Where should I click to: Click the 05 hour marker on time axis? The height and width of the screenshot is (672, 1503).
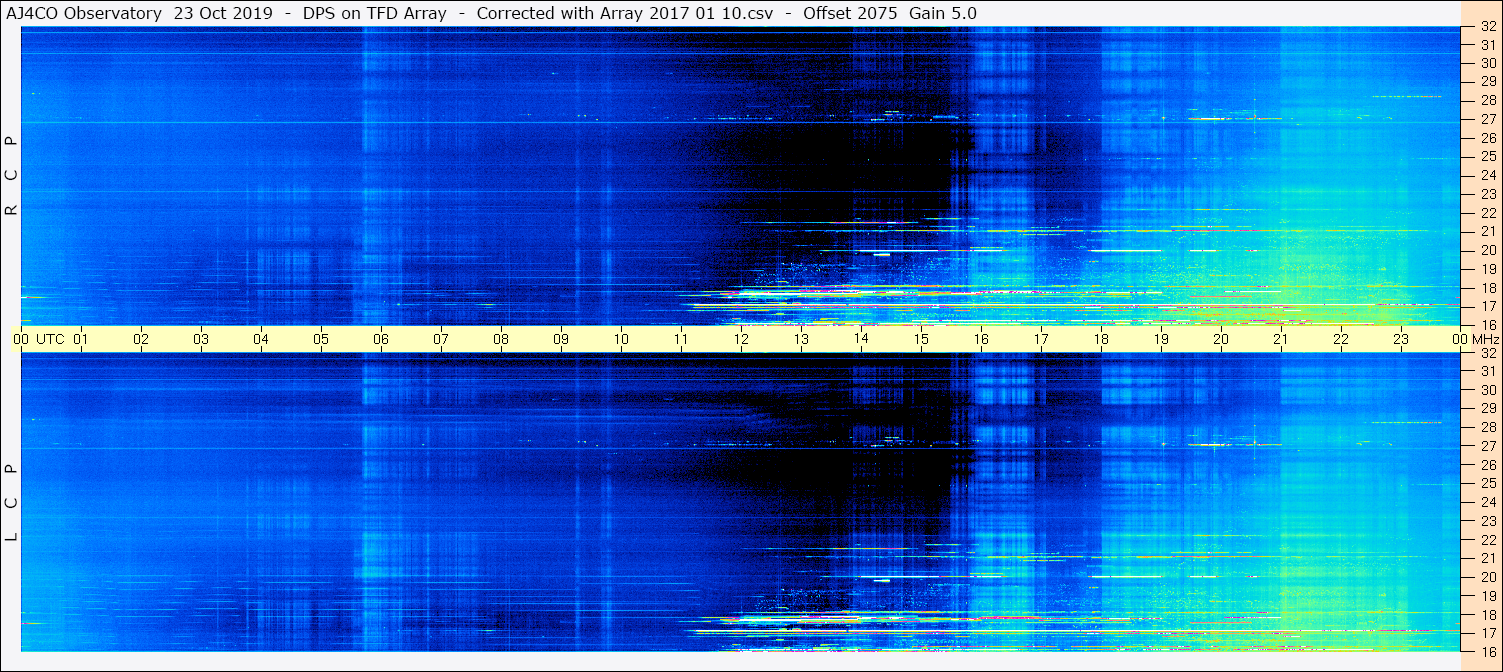coord(321,339)
